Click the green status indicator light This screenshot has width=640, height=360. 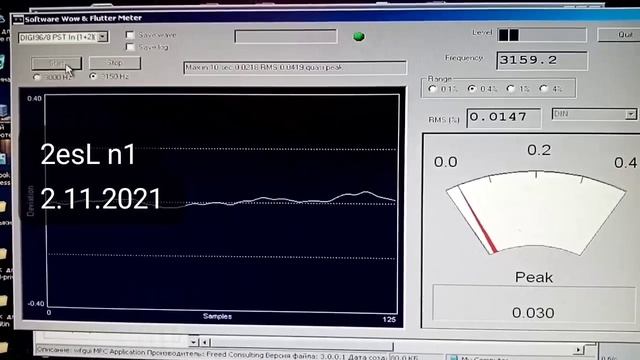[359, 36]
